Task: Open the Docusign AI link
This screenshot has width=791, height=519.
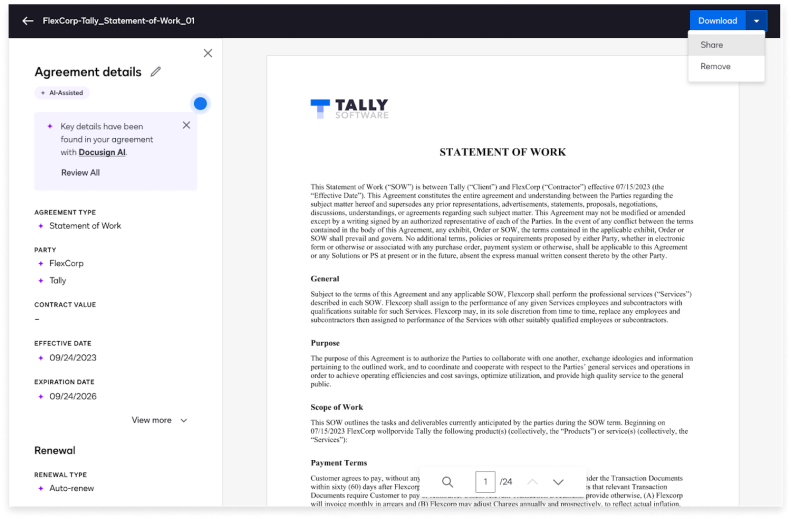Action: coord(102,152)
